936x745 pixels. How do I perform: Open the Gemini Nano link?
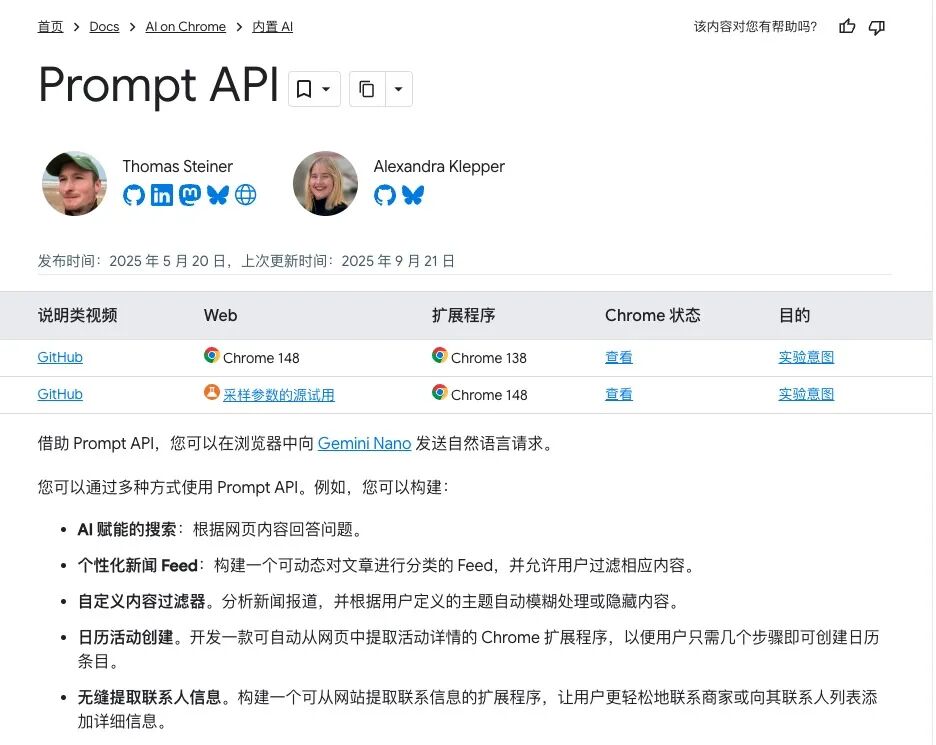click(x=364, y=444)
